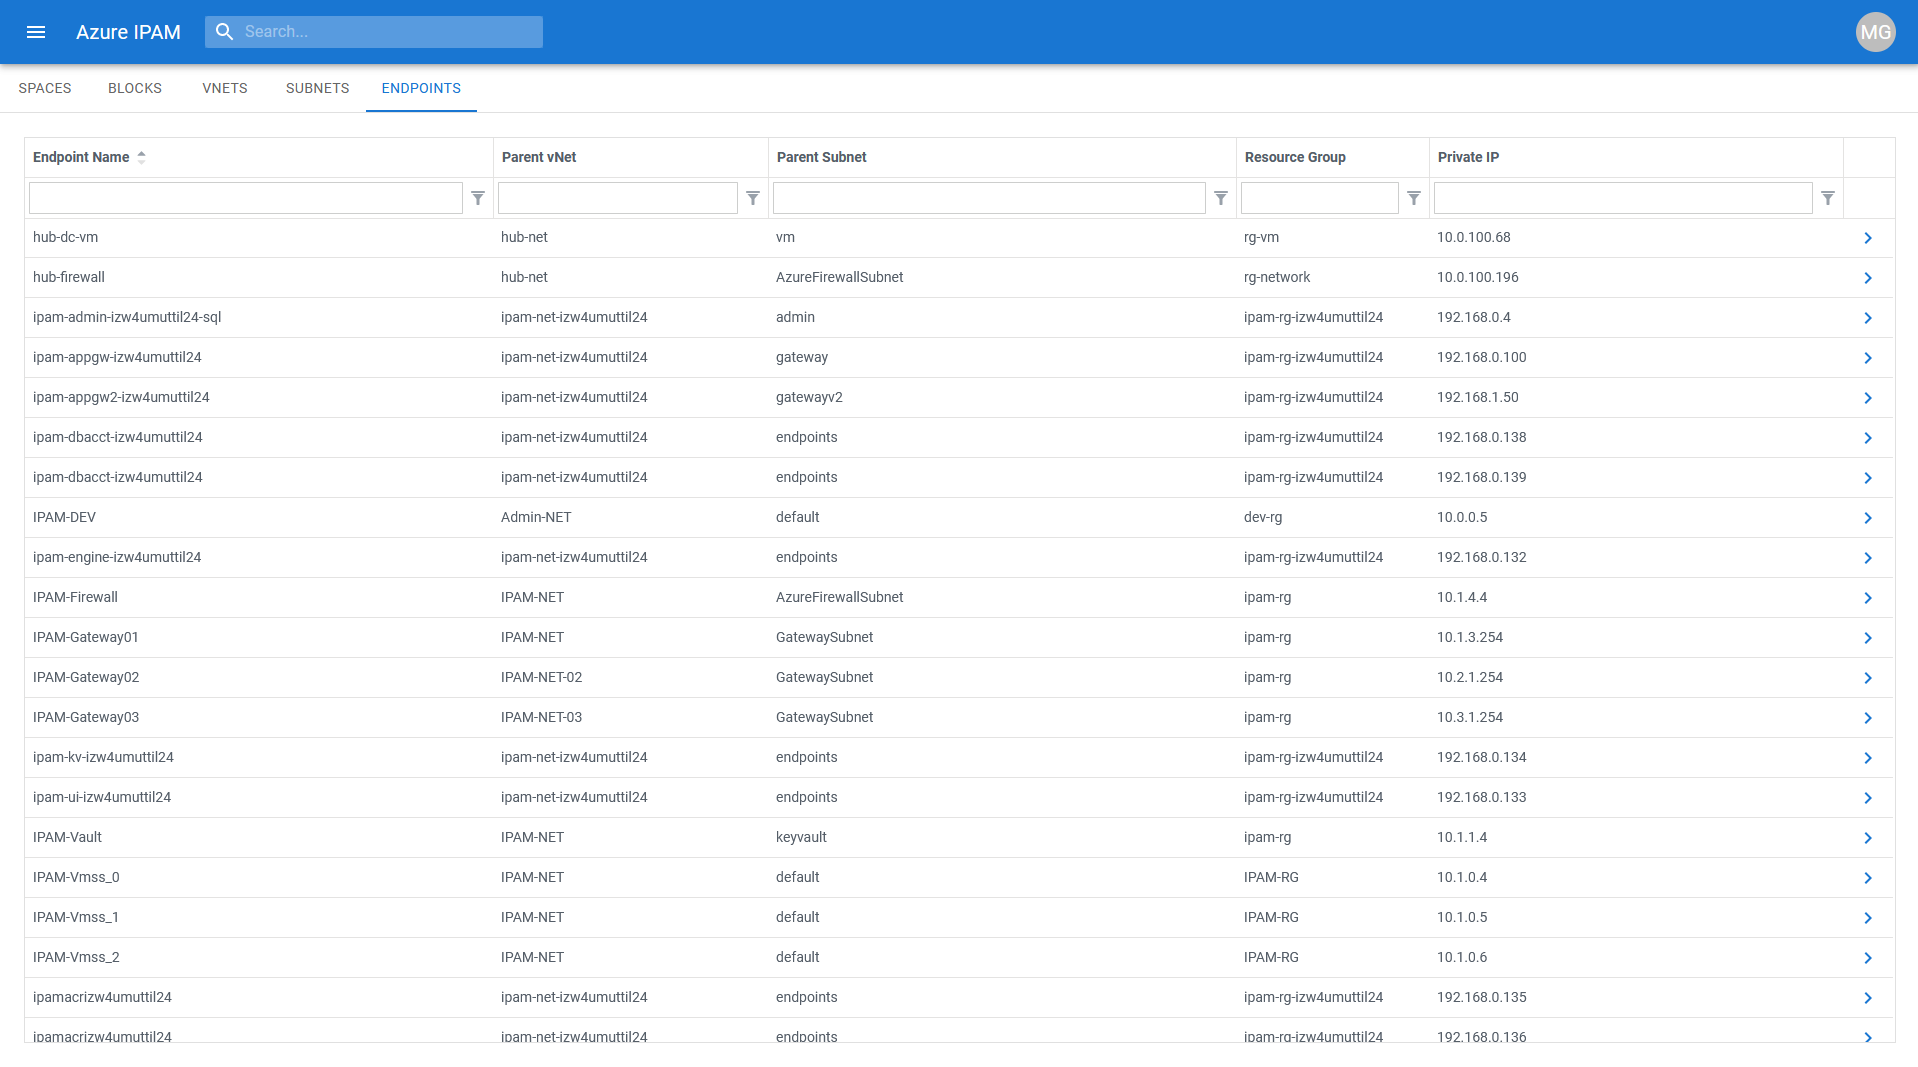The height and width of the screenshot is (1067, 1918).
Task: Expand details arrow for ipam-engine-izw4umuttil24 row
Action: click(1868, 558)
